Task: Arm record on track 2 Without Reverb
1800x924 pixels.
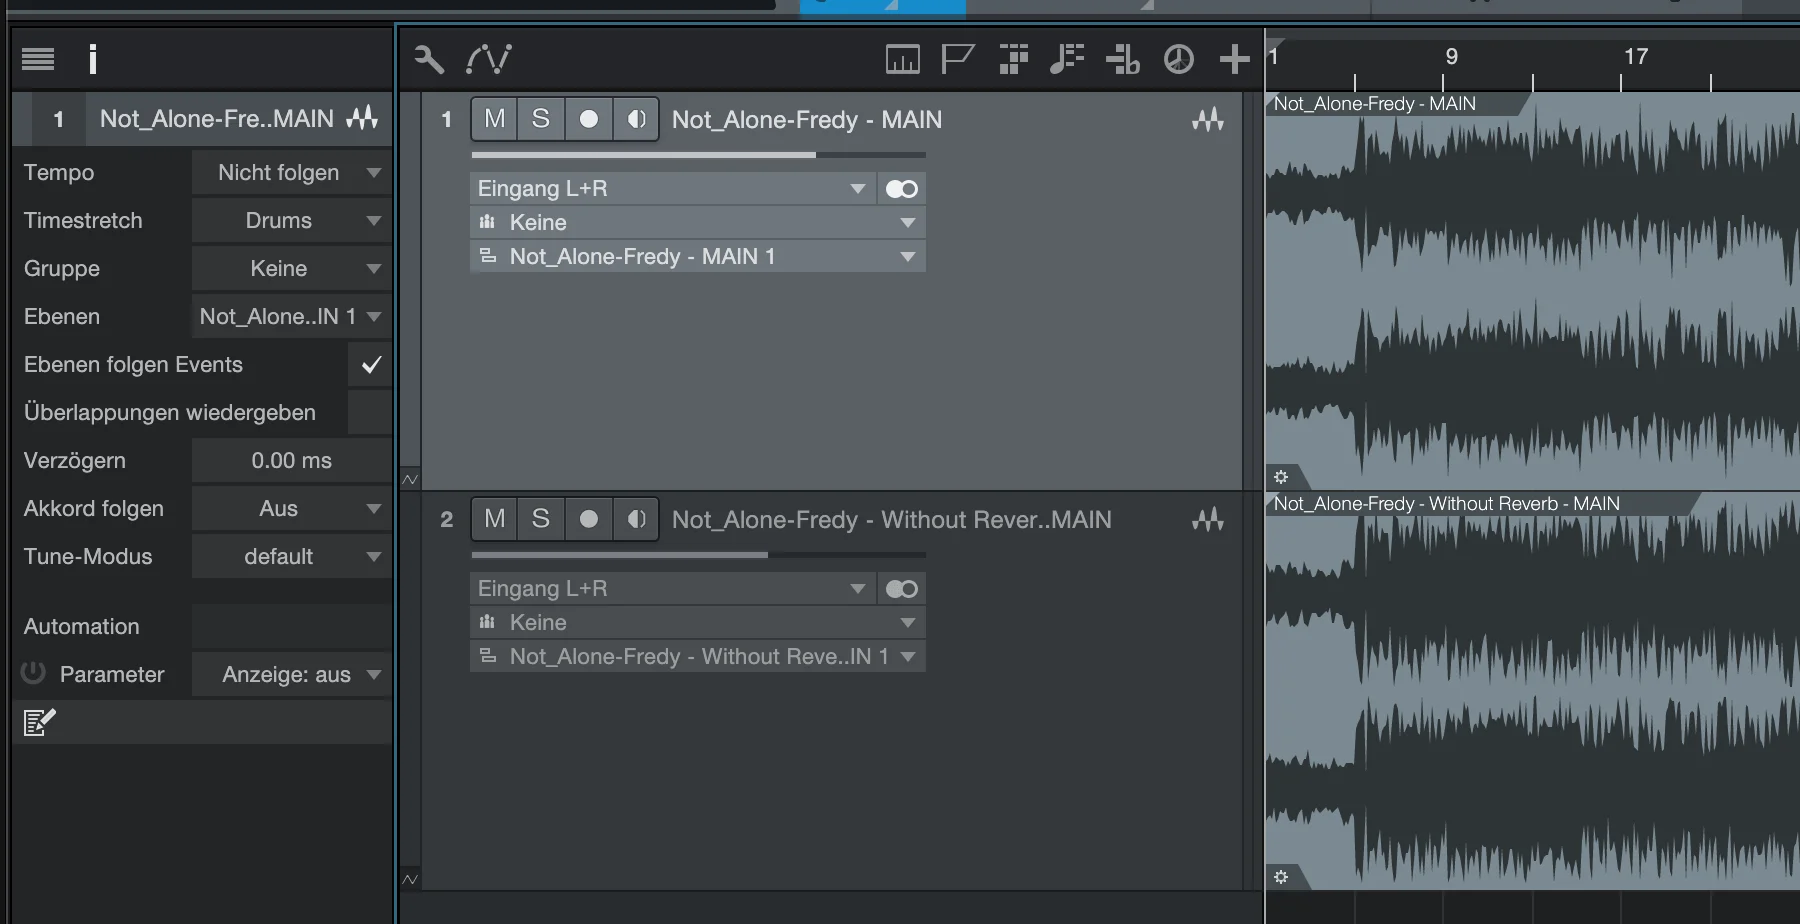Action: click(x=589, y=519)
